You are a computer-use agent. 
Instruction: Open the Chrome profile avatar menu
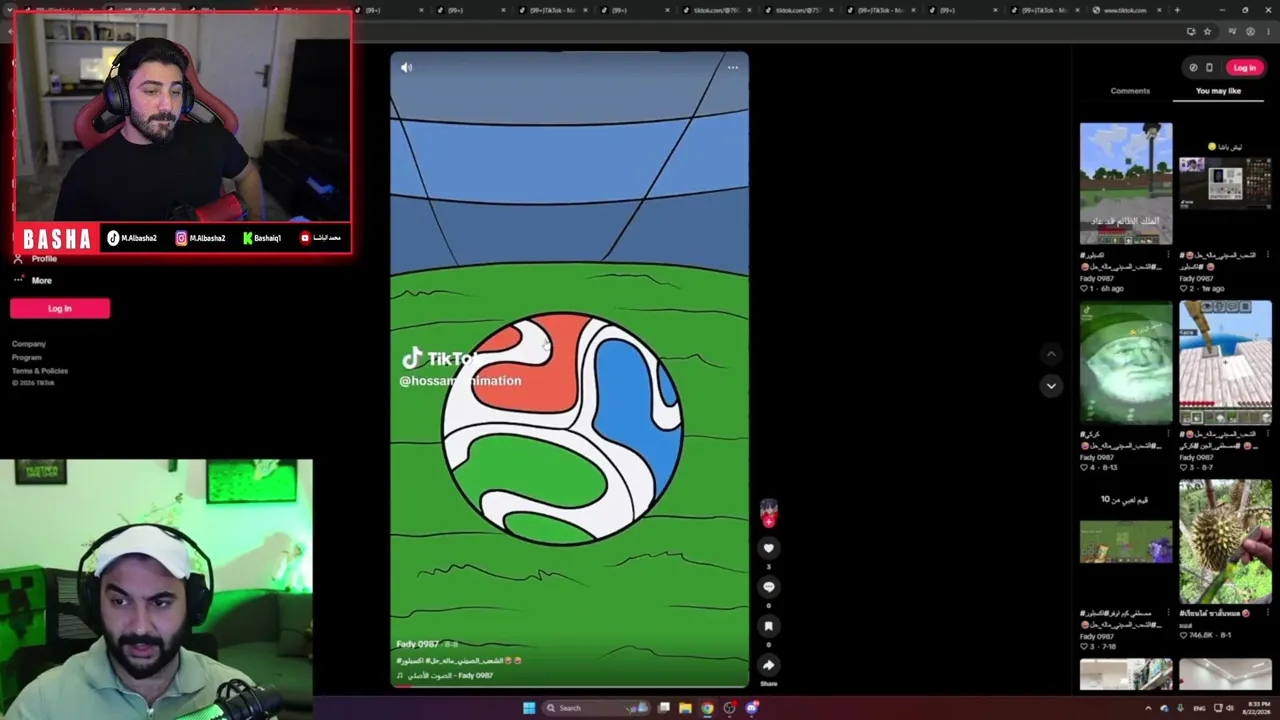(1250, 31)
